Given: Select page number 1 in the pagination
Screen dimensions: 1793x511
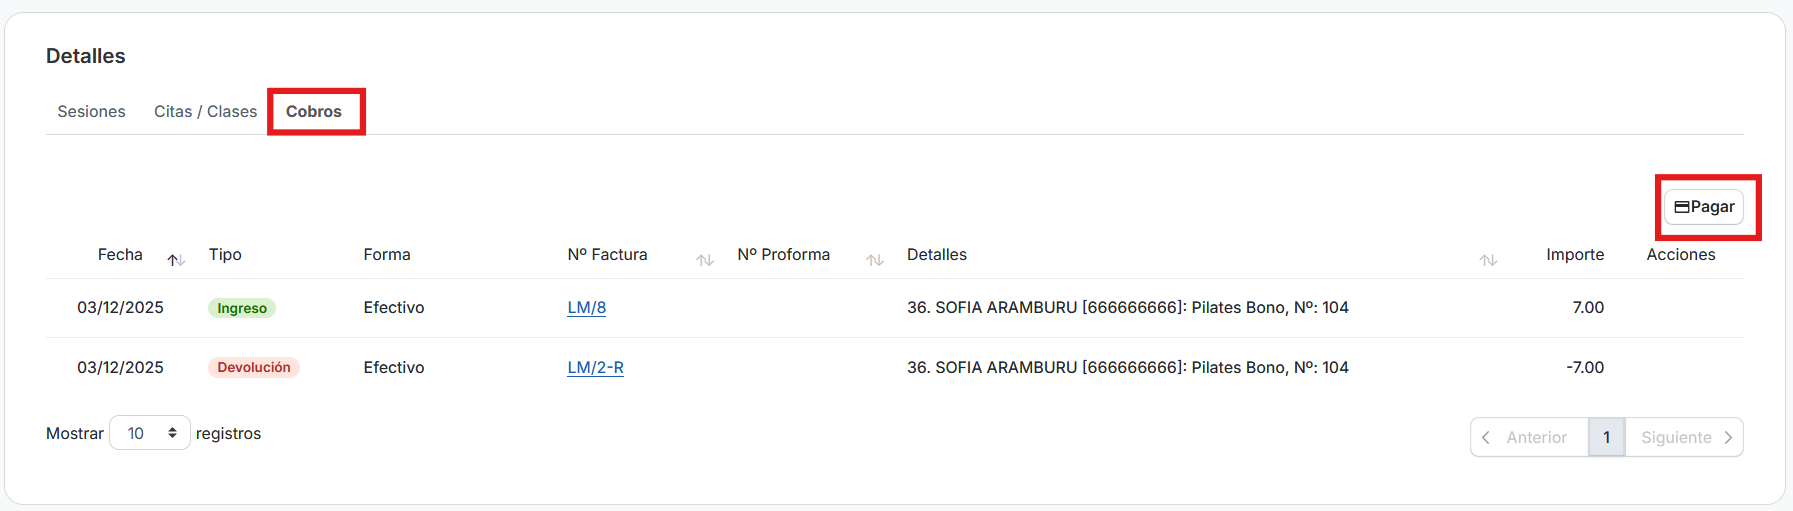Looking at the screenshot, I should (1606, 437).
